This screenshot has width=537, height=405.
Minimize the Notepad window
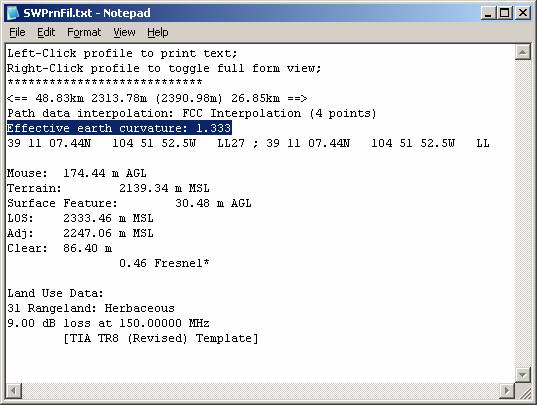click(488, 13)
